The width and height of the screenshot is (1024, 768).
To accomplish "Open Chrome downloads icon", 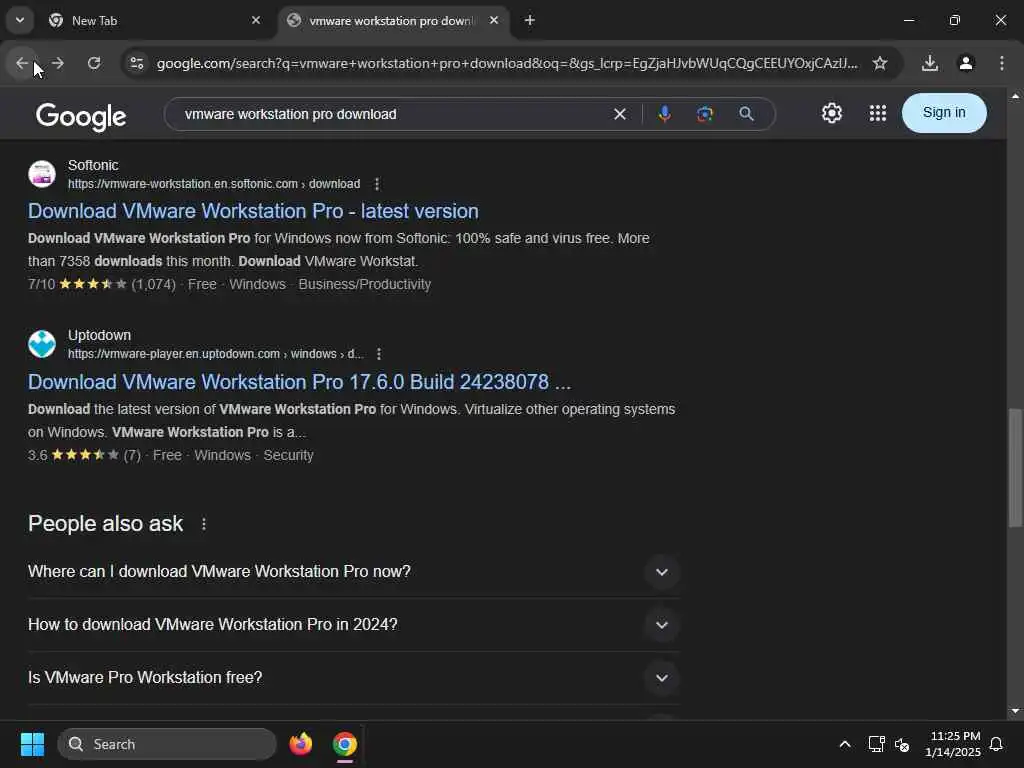I will 929,63.
